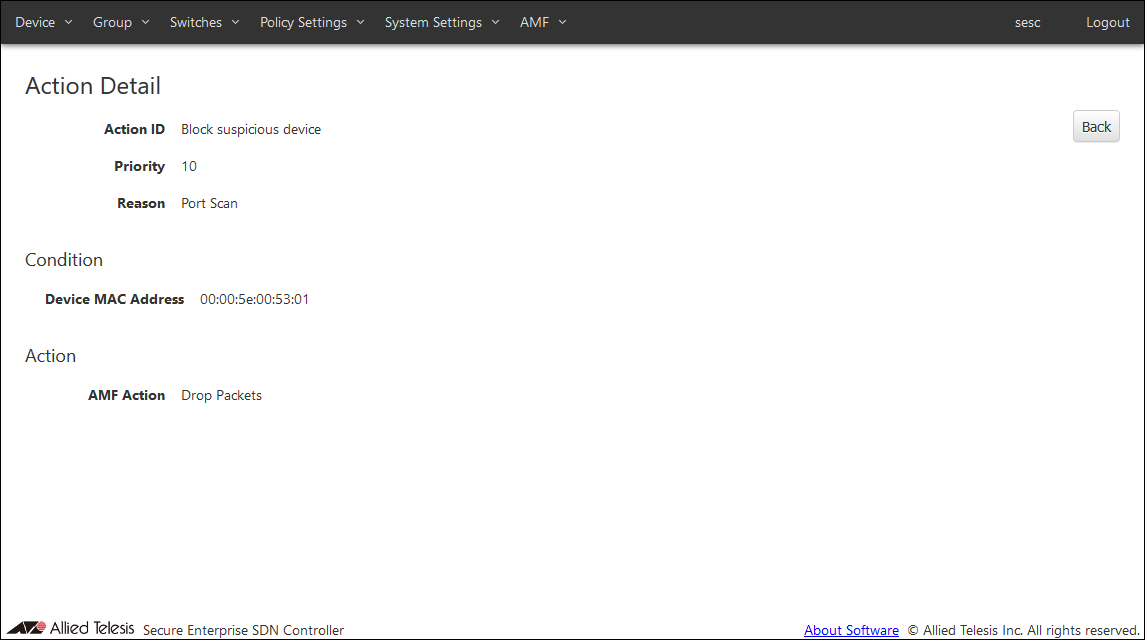The height and width of the screenshot is (640, 1145).
Task: Log out using the Logout link
Action: pos(1107,22)
